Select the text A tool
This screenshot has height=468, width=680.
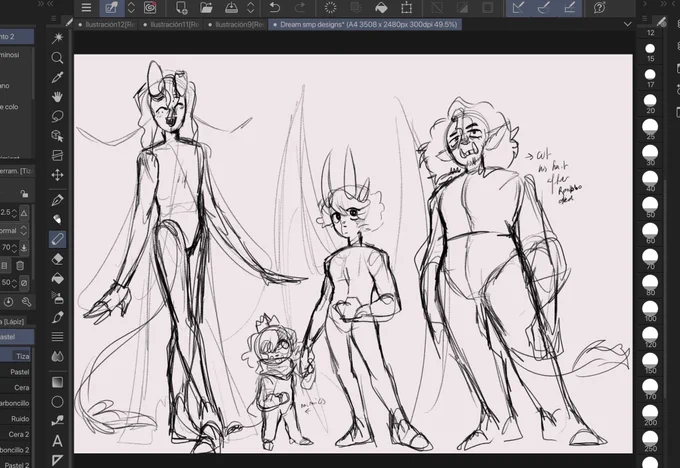[x=57, y=441]
